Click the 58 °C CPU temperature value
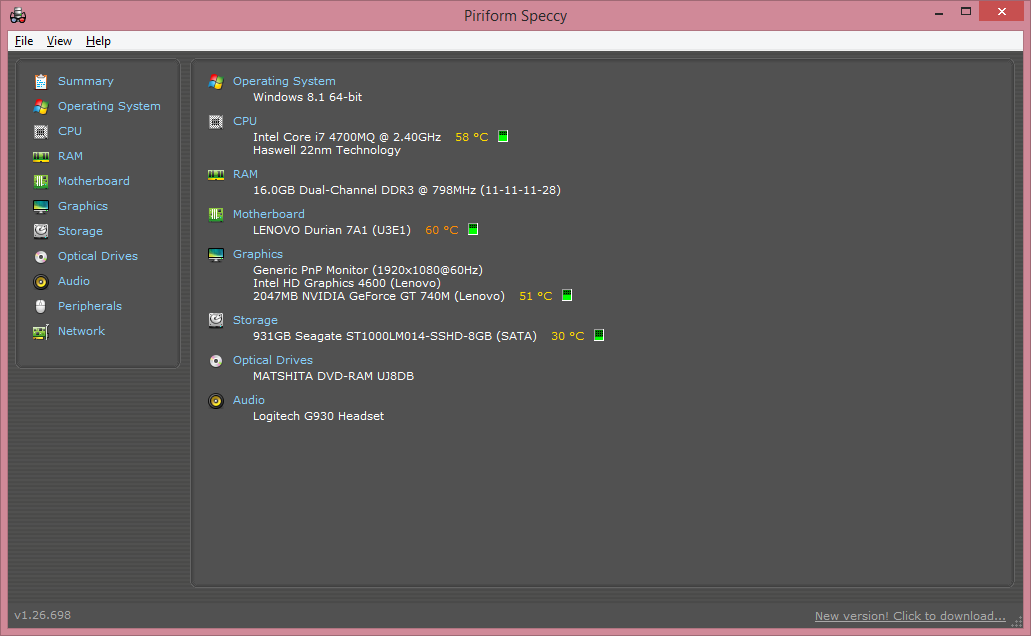This screenshot has height=636, width=1031. tap(471, 137)
